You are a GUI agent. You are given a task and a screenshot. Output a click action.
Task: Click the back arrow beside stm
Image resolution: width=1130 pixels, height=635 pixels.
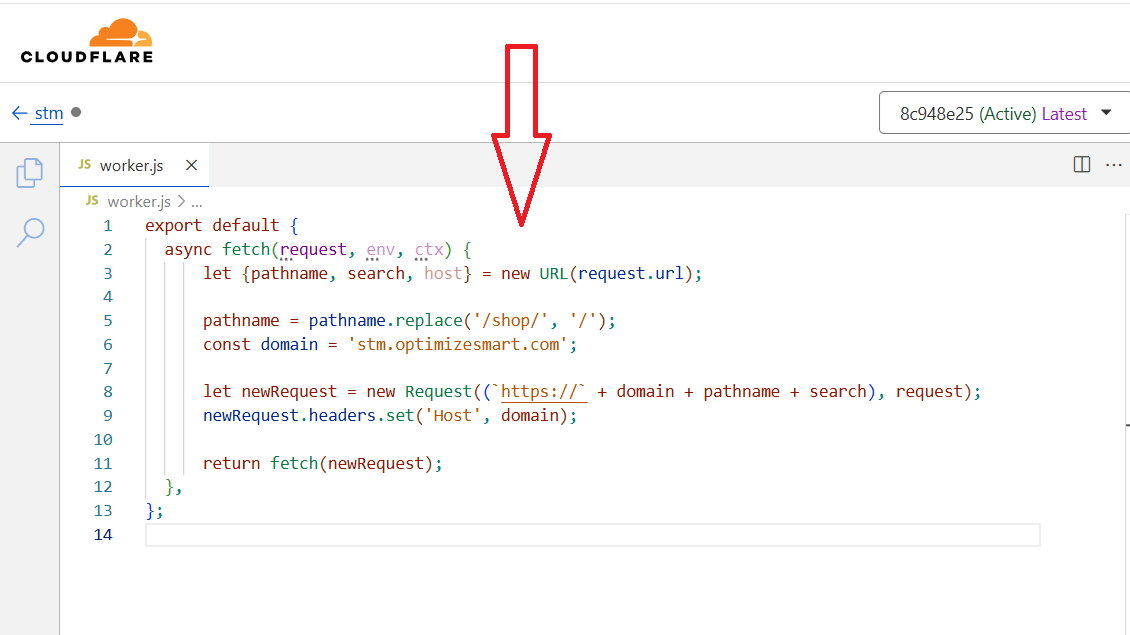coord(19,113)
